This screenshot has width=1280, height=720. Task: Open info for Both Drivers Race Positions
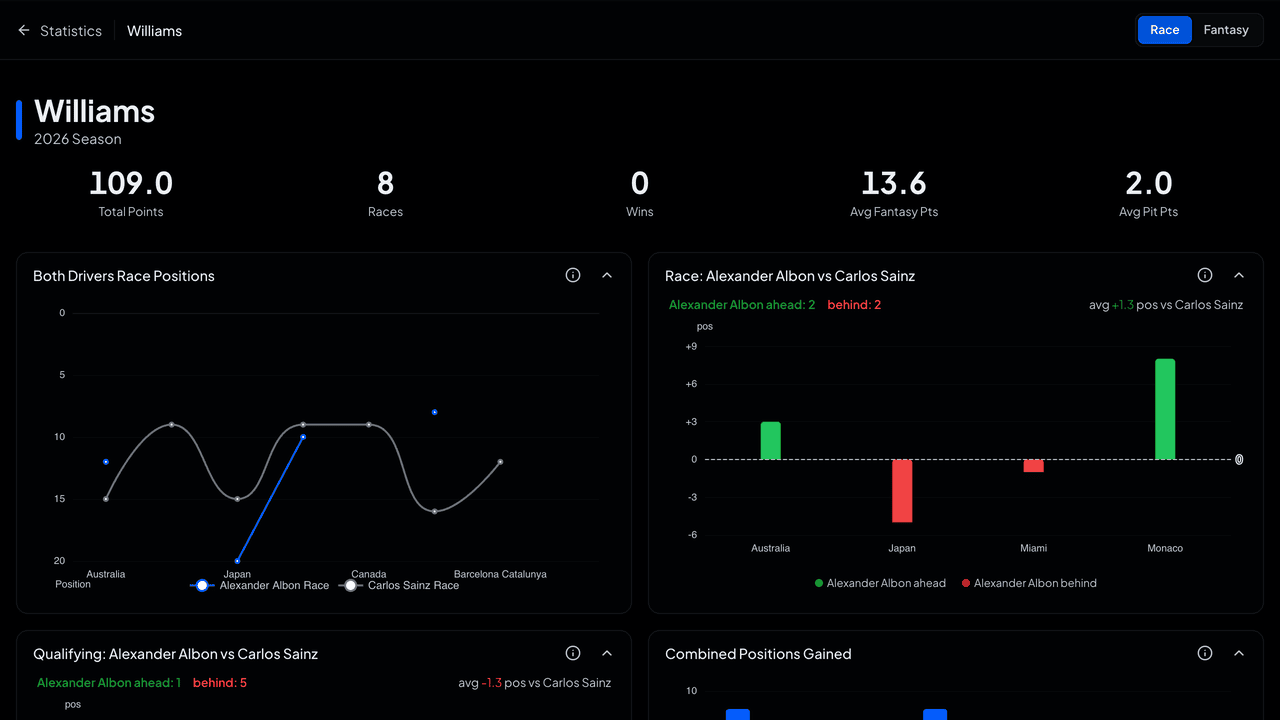573,275
